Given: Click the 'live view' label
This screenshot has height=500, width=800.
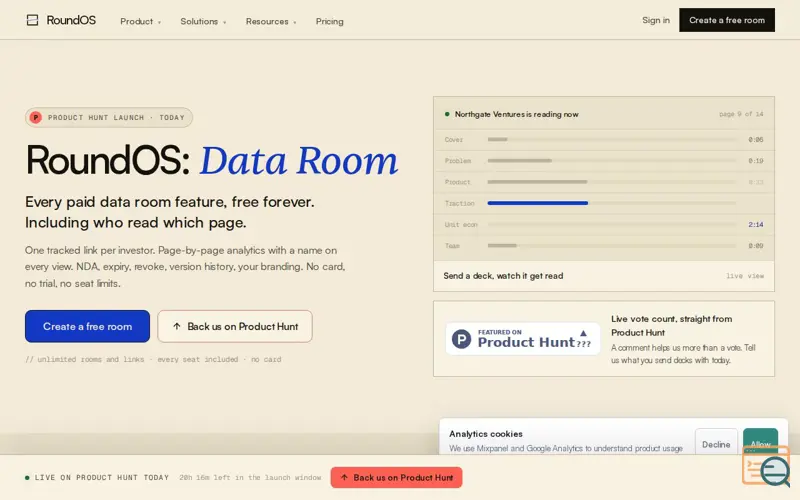Looking at the screenshot, I should (x=745, y=276).
